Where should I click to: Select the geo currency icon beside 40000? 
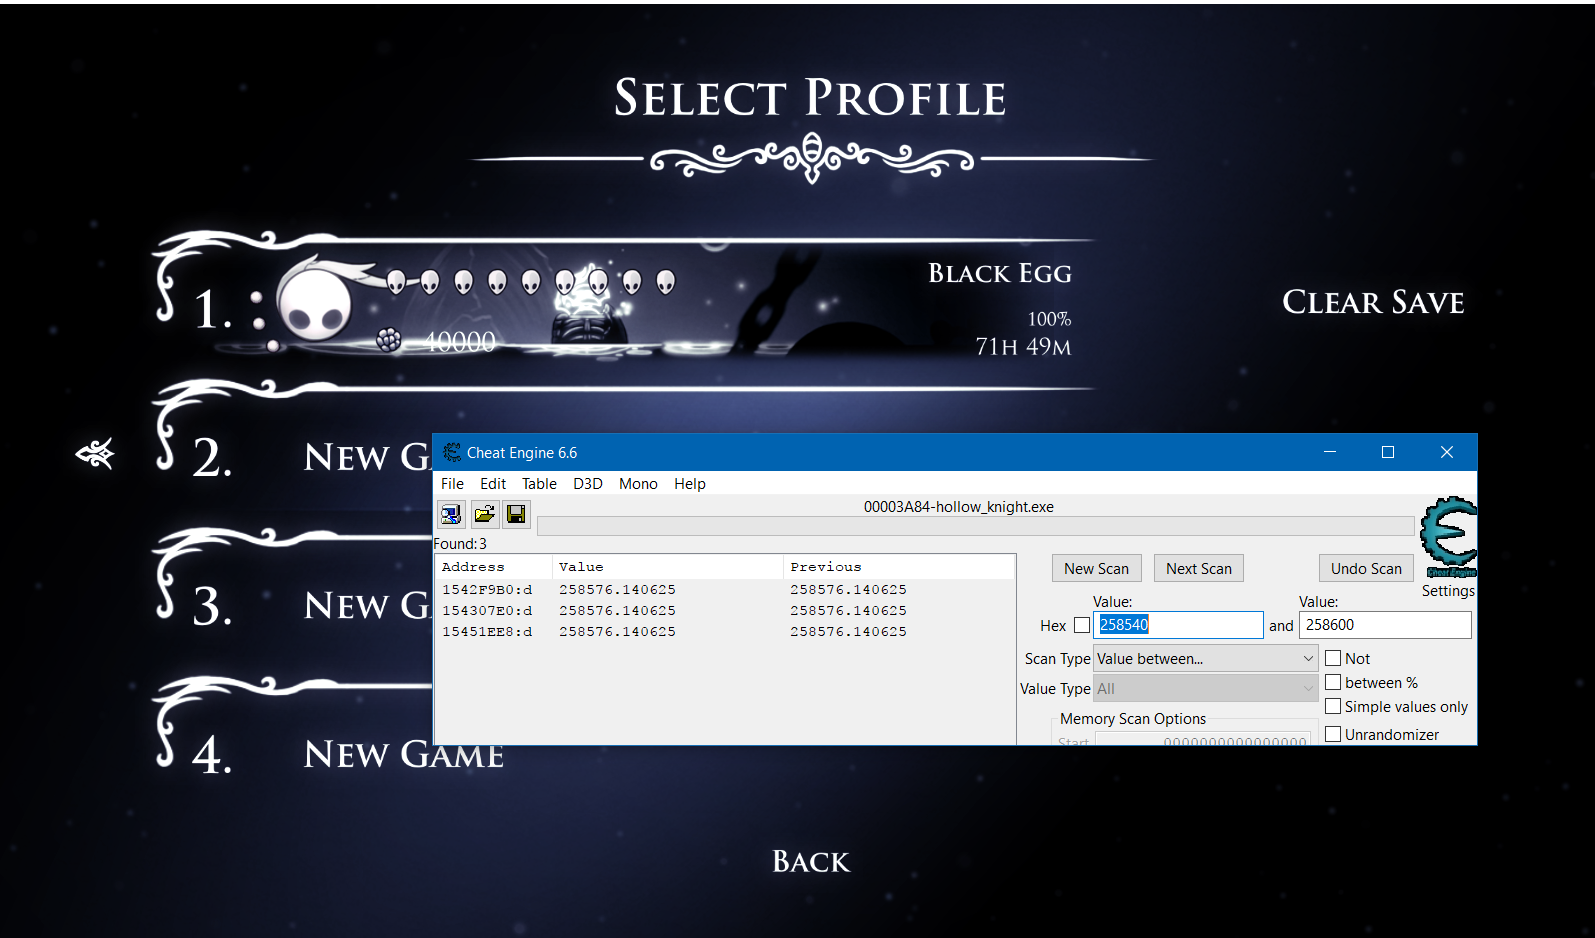click(x=389, y=340)
